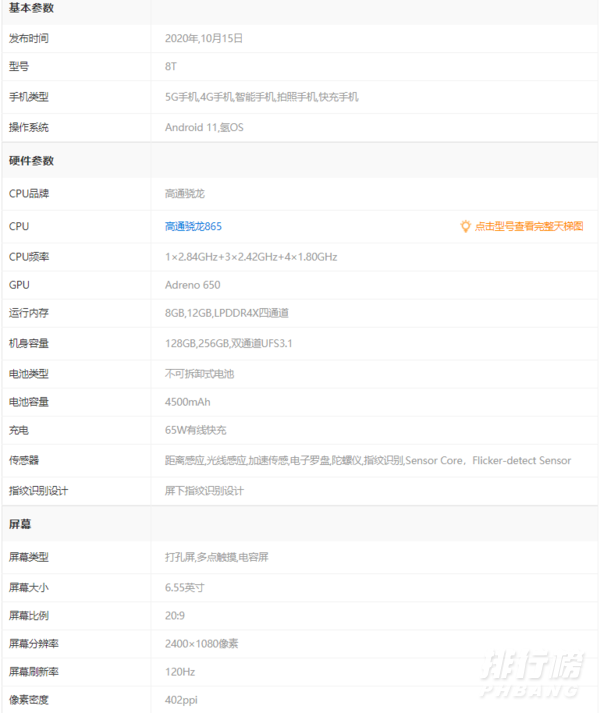
Task: Click the 屏幕大小 label
Action: tap(29, 587)
